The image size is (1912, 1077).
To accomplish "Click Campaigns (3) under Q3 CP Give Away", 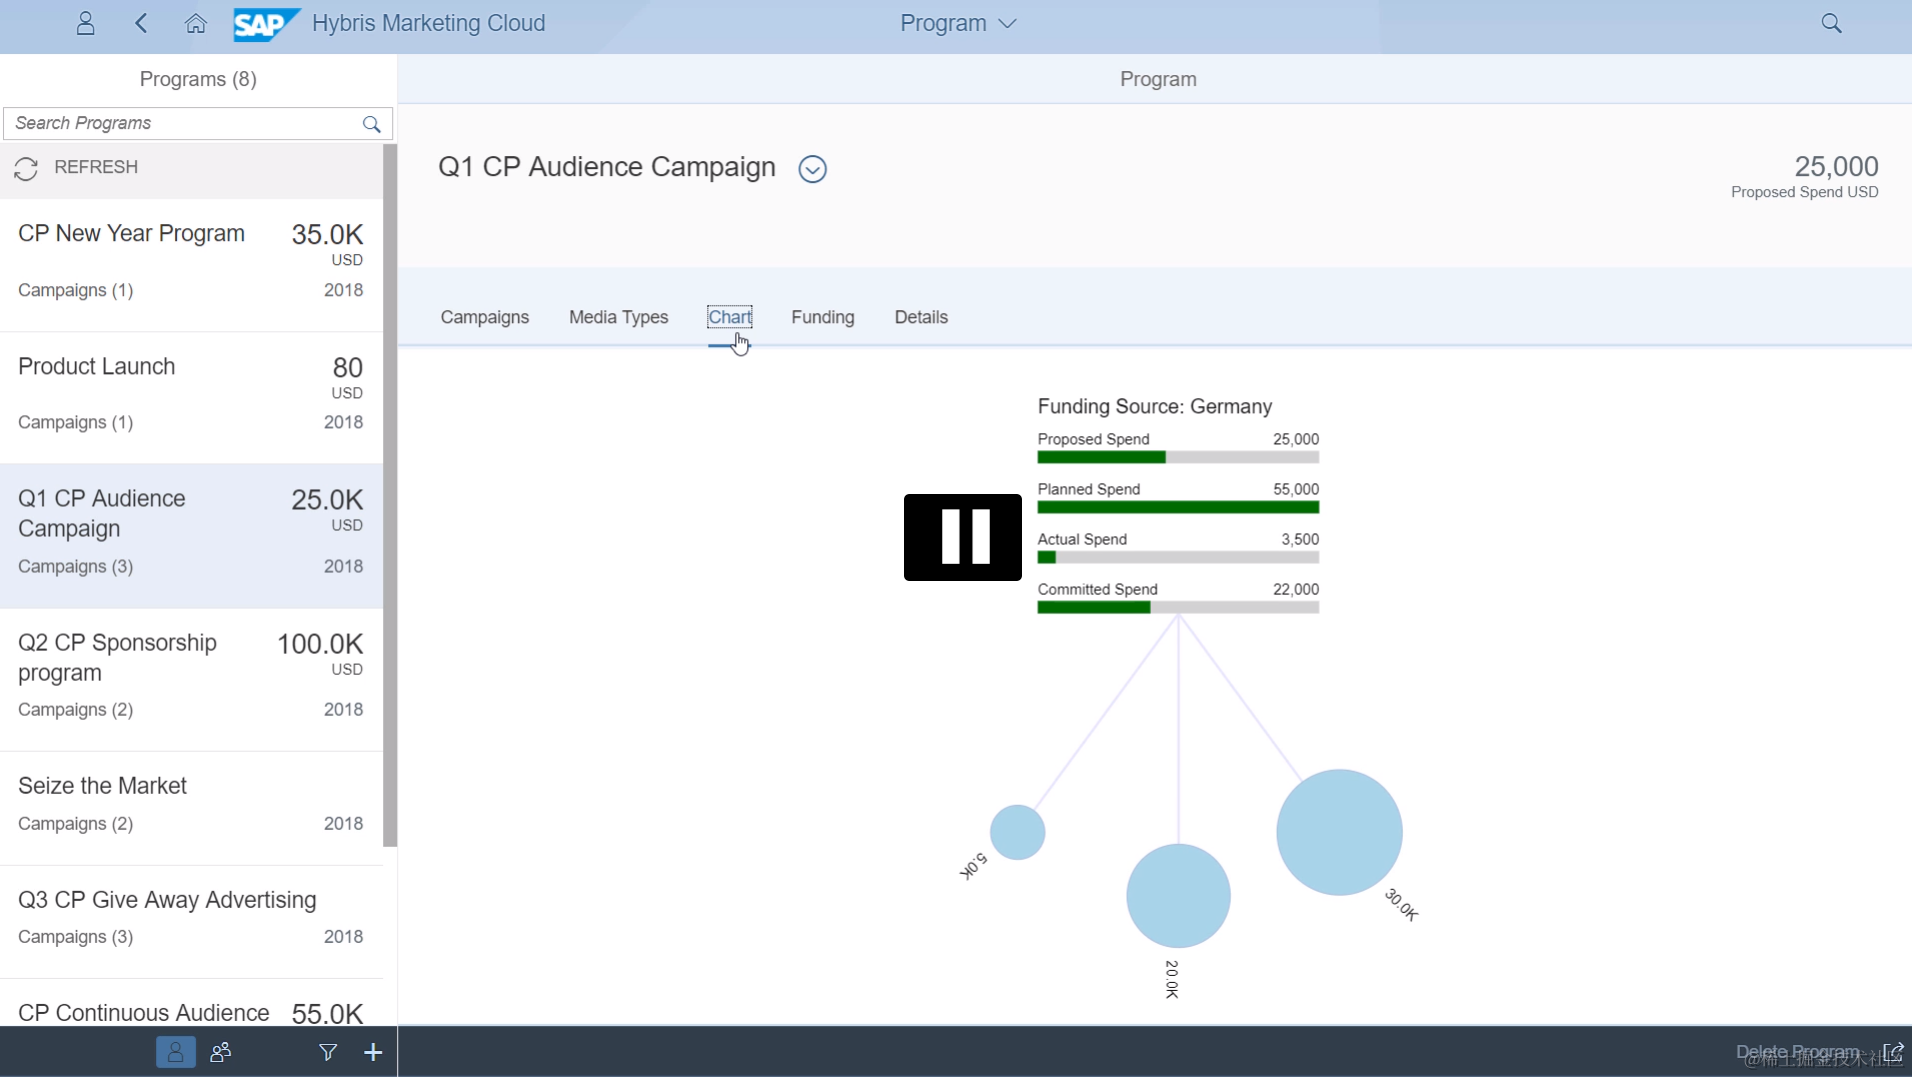I will pos(75,937).
